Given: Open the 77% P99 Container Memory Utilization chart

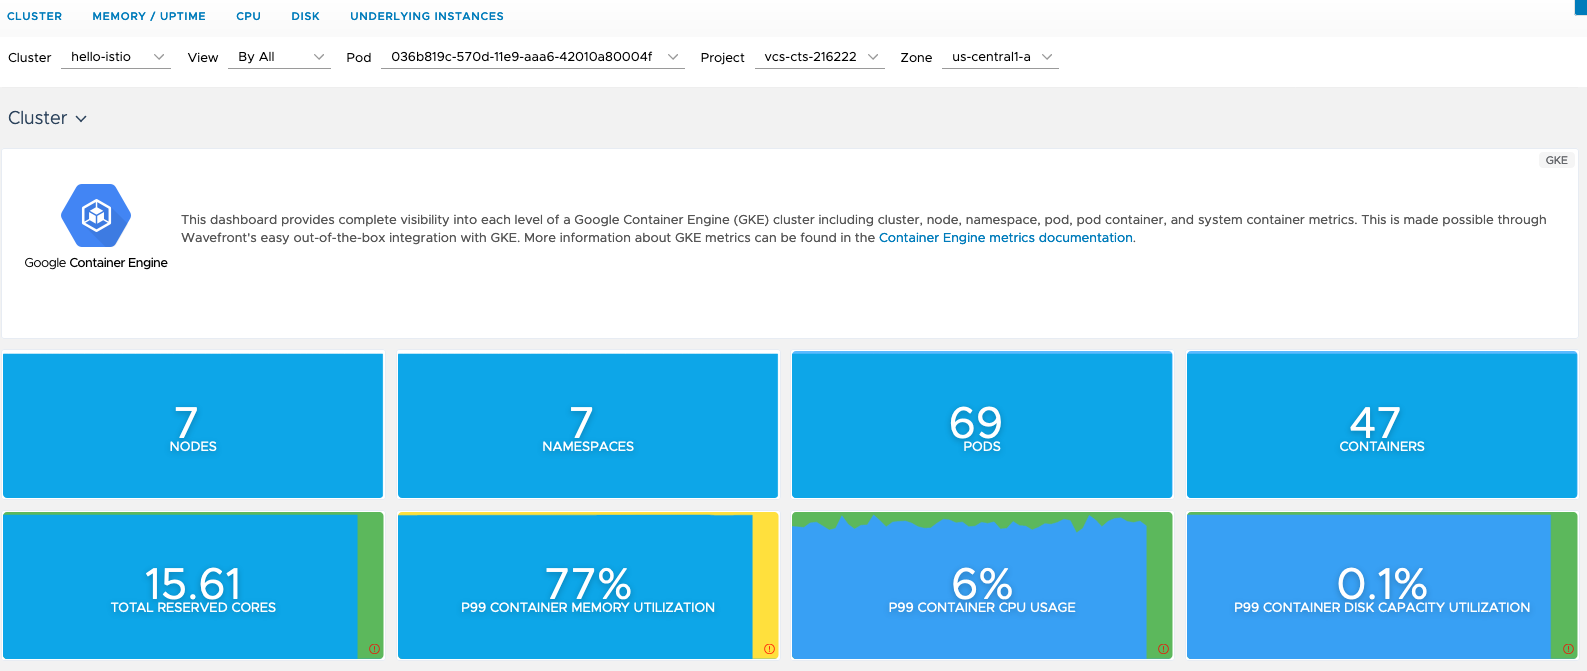Looking at the screenshot, I should [x=588, y=586].
